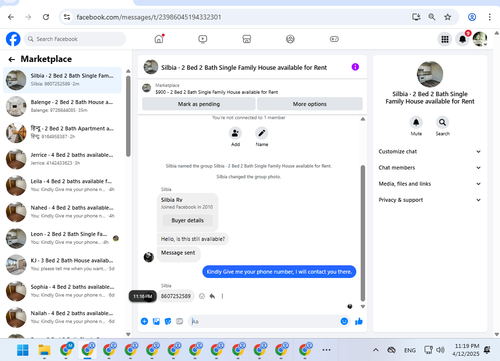Open the Balenge 2 Bed 2 Bath House chat

[x=62, y=106]
